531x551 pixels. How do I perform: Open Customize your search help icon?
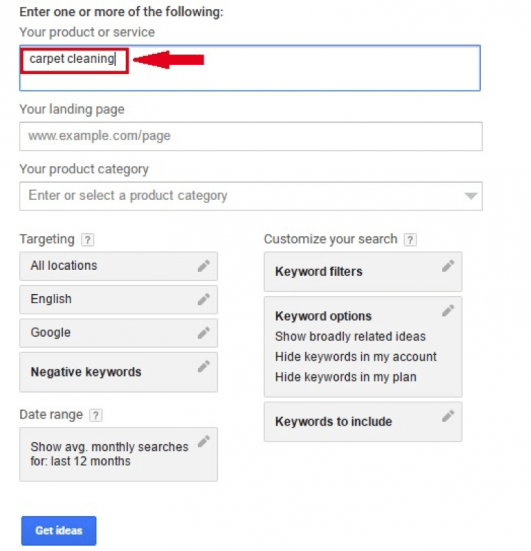[410, 240]
